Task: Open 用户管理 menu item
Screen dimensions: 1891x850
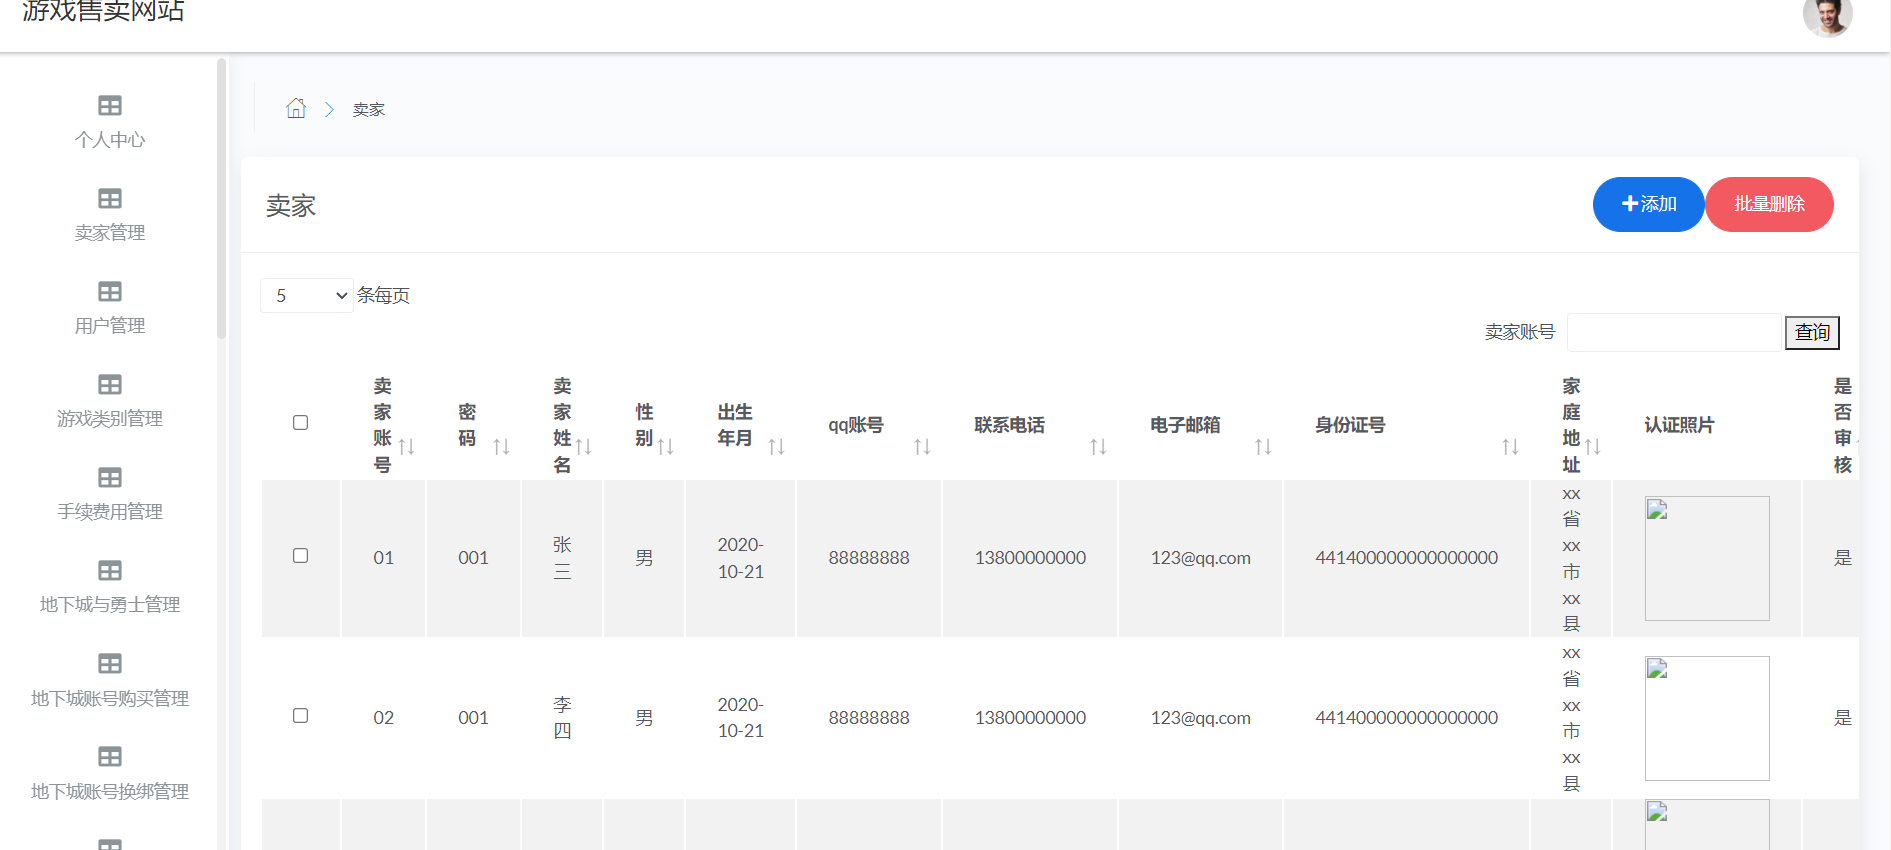Action: 110,325
